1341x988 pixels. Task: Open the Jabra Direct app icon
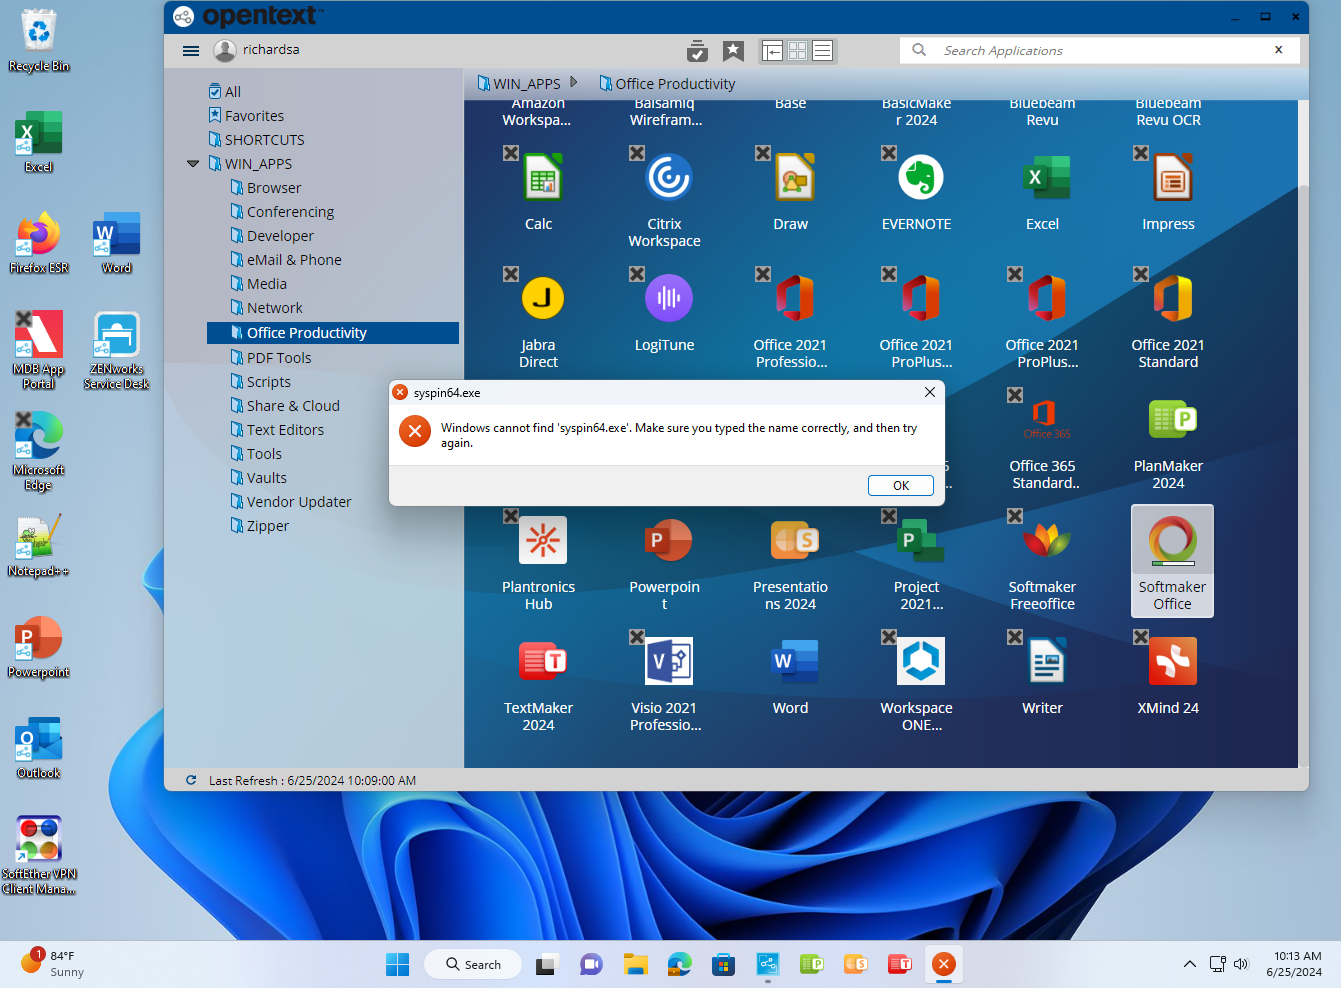(542, 298)
